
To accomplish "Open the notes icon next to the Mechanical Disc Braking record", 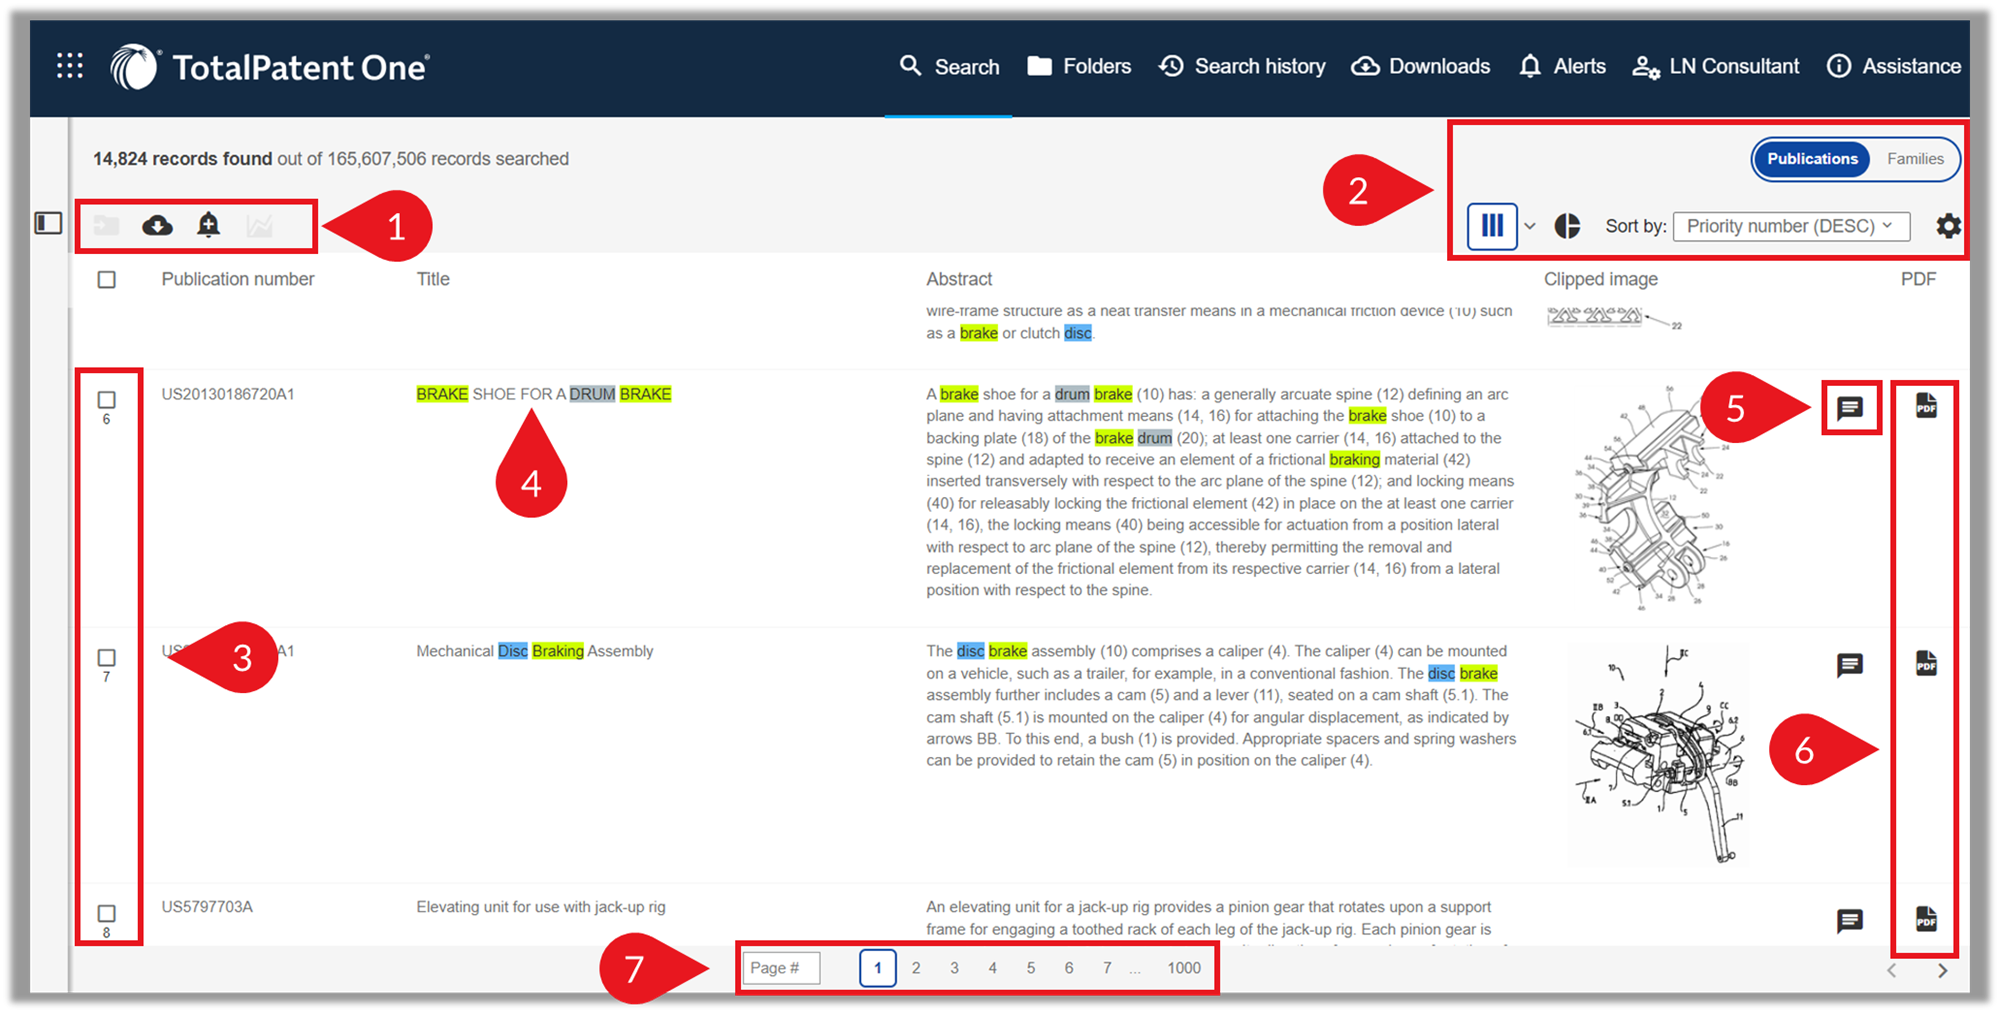I will tap(1851, 665).
